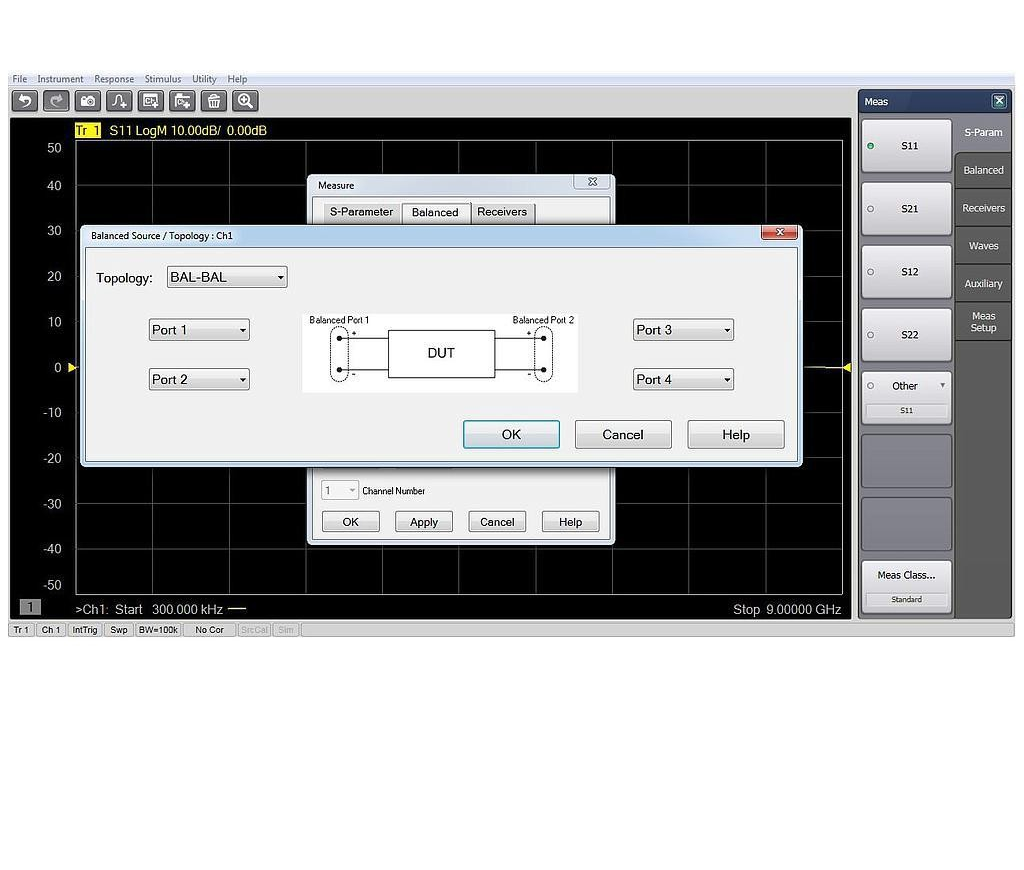Capture a screenshot with the camera icon
Image resolution: width=1024 pixels, height=870 pixels.
(x=88, y=100)
